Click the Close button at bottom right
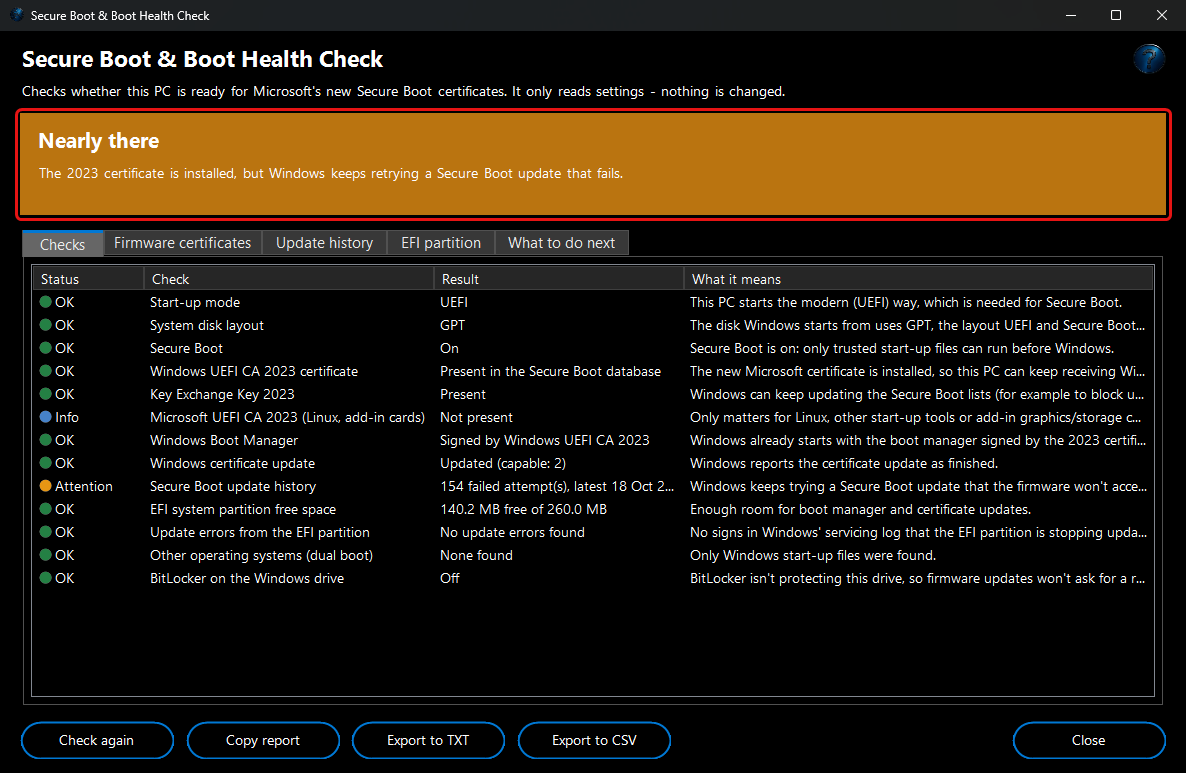The image size is (1186, 773). [x=1088, y=740]
